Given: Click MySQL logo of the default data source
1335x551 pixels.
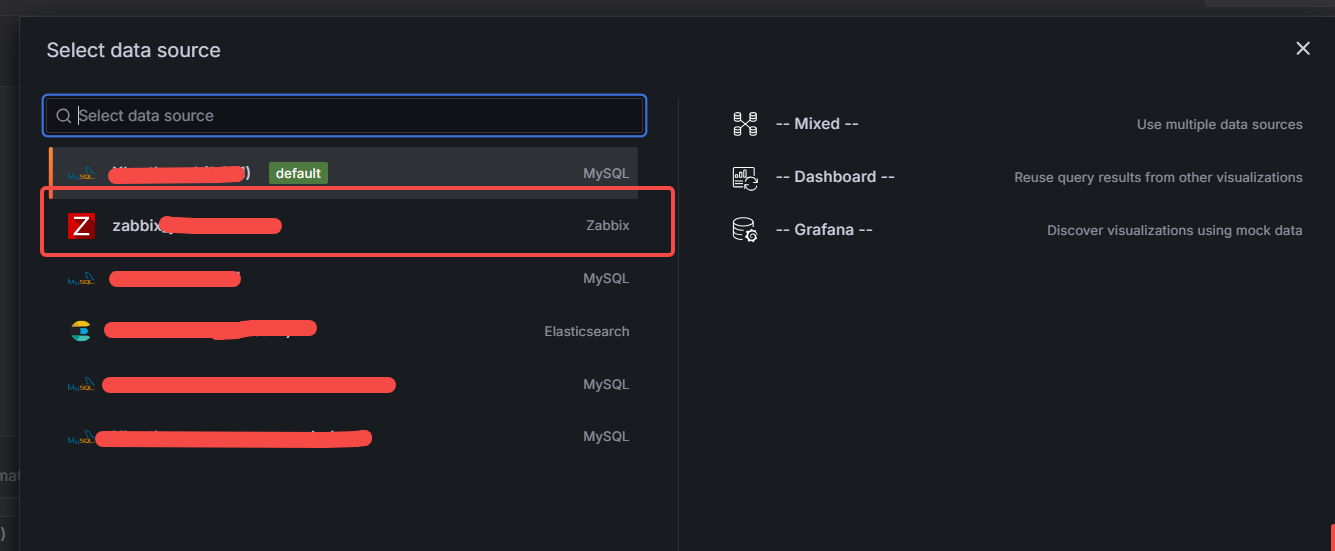Looking at the screenshot, I should pos(81,173).
